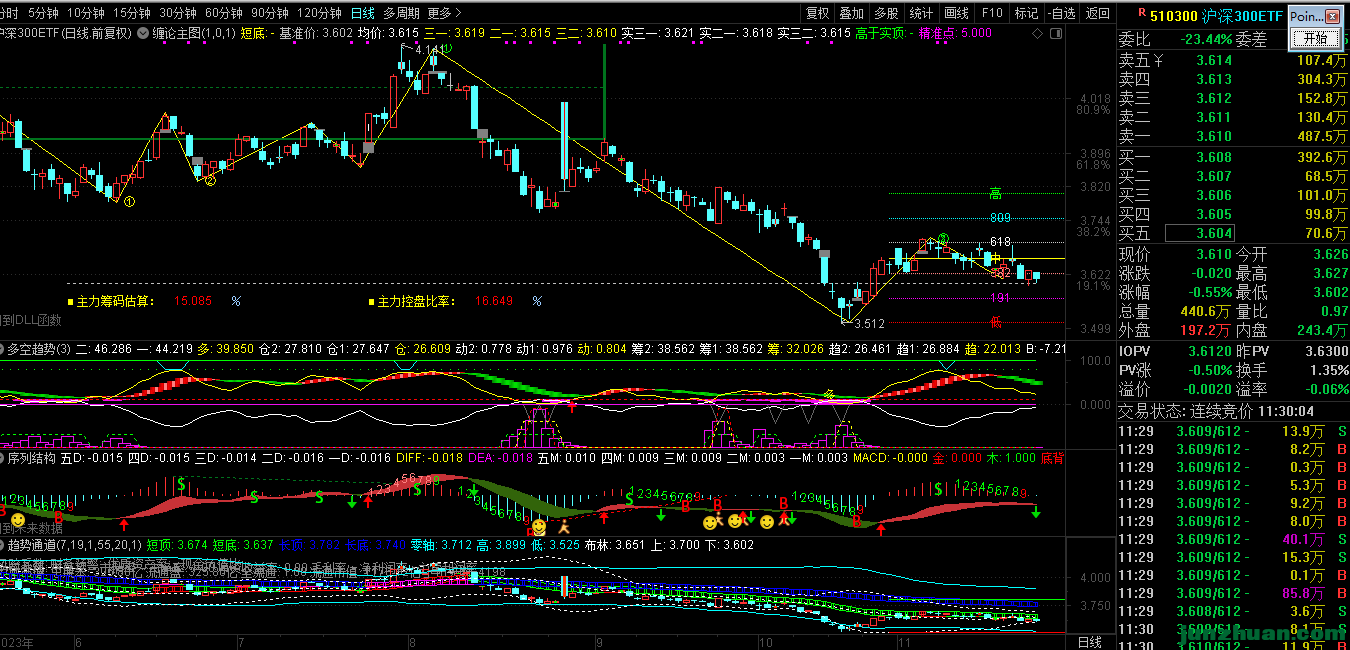This screenshot has height=650, width=1350.
Task: Click the 主力筹码估算 15.085 readout
Action: tap(155, 301)
